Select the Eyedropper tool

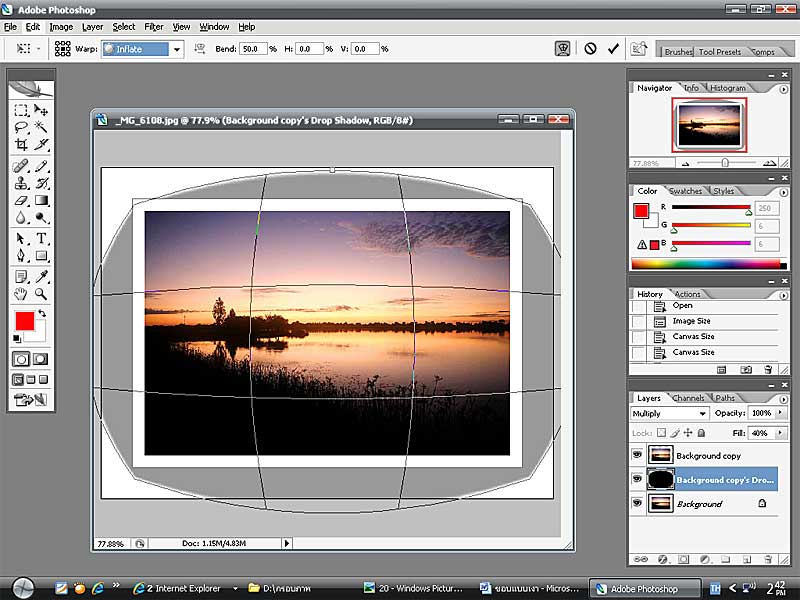point(41,277)
